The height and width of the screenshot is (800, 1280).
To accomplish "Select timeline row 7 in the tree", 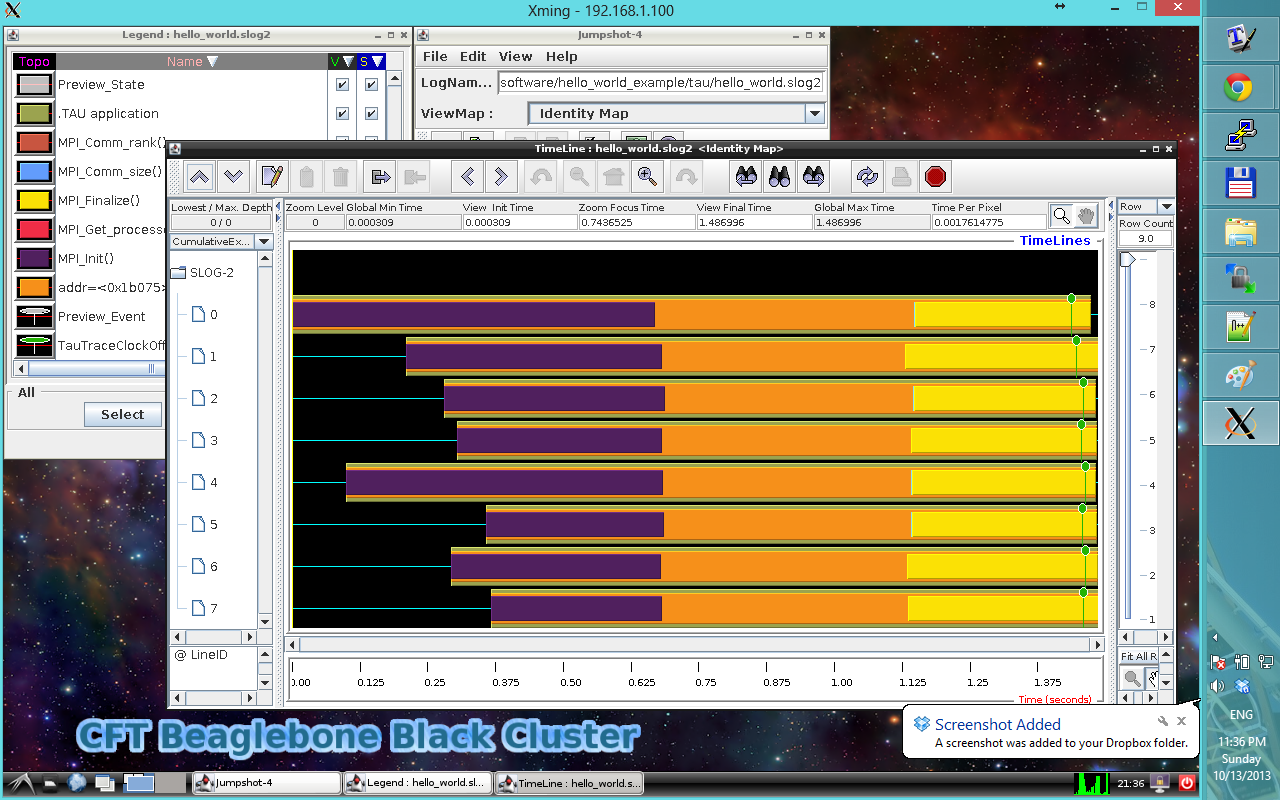I will tap(204, 609).
